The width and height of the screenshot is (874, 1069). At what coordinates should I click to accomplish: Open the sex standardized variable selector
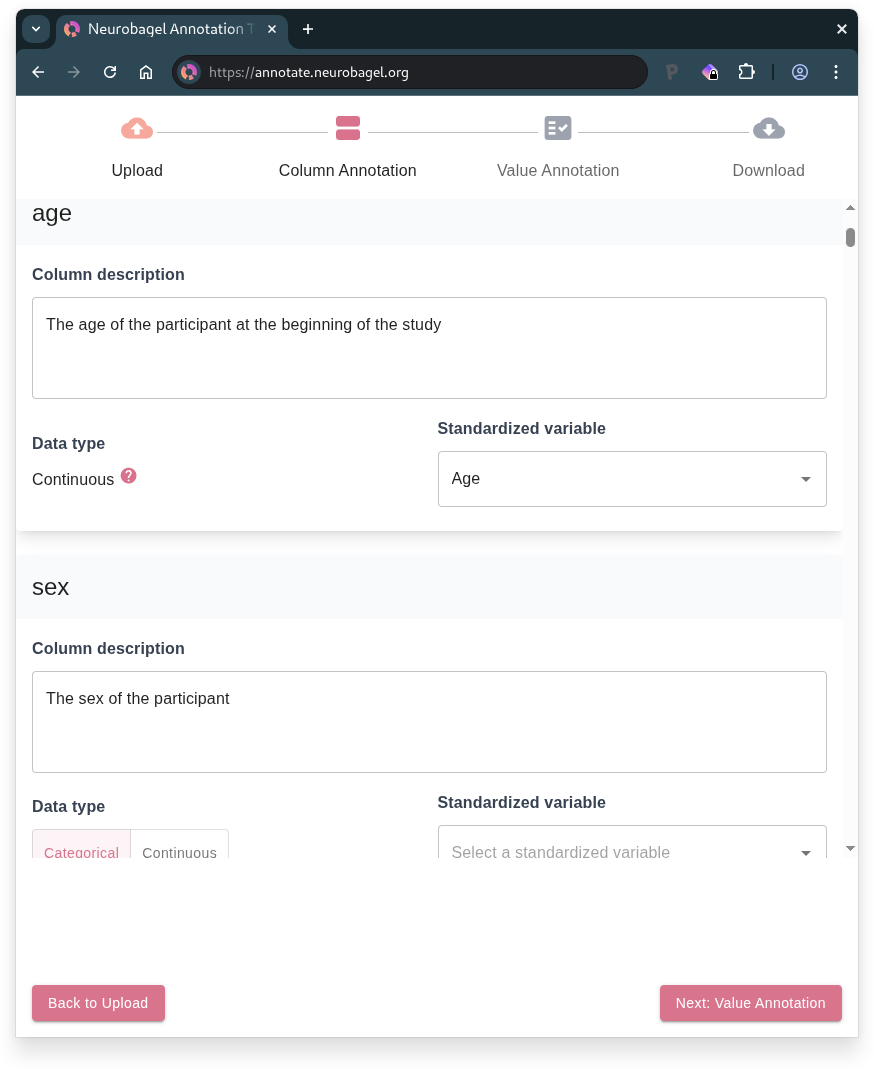point(632,852)
